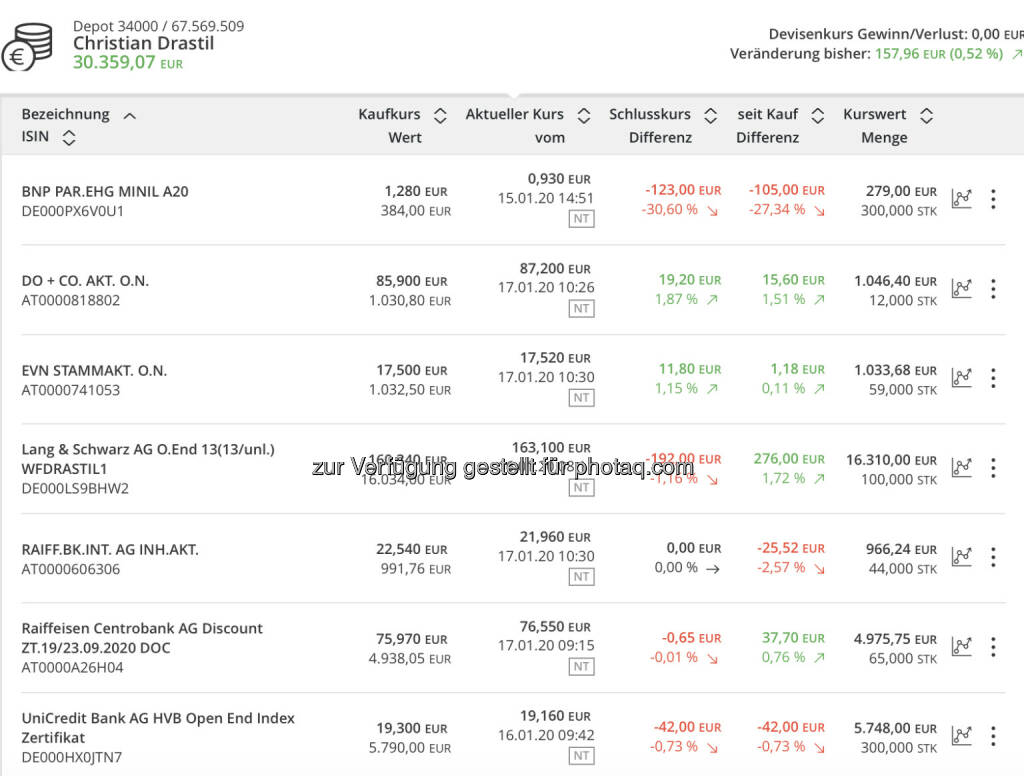Viewport: 1024px width, 776px height.
Task: View chart for RAIFF.BK.INT. AG row
Action: click(961, 557)
